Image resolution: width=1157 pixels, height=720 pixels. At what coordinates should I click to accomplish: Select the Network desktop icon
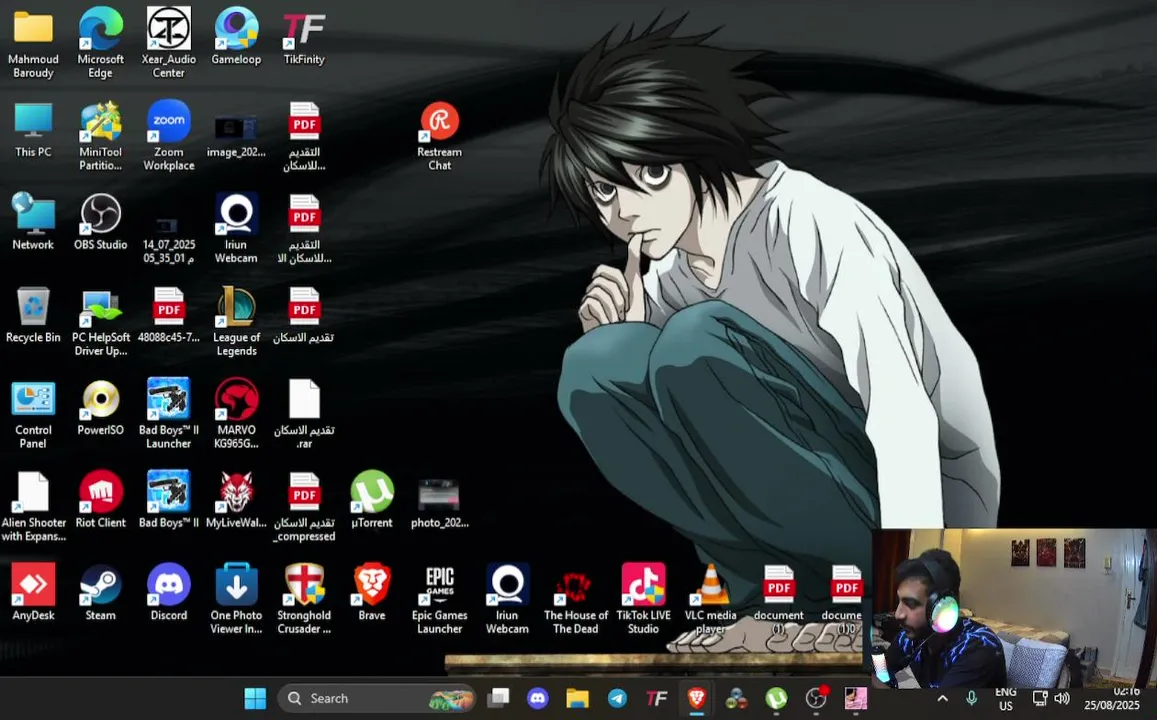point(33,221)
